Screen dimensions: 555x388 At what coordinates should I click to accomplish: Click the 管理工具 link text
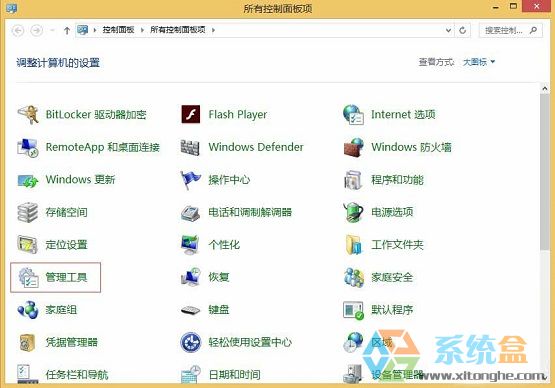pyautogui.click(x=66, y=278)
